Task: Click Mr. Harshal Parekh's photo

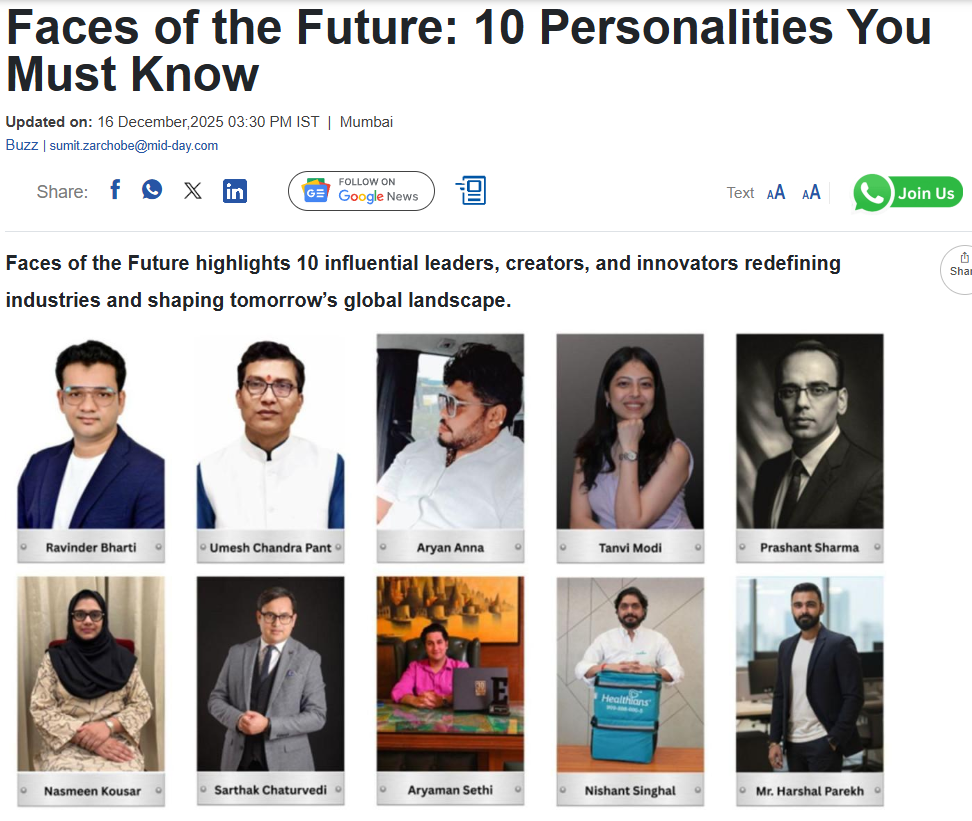Action: 810,673
